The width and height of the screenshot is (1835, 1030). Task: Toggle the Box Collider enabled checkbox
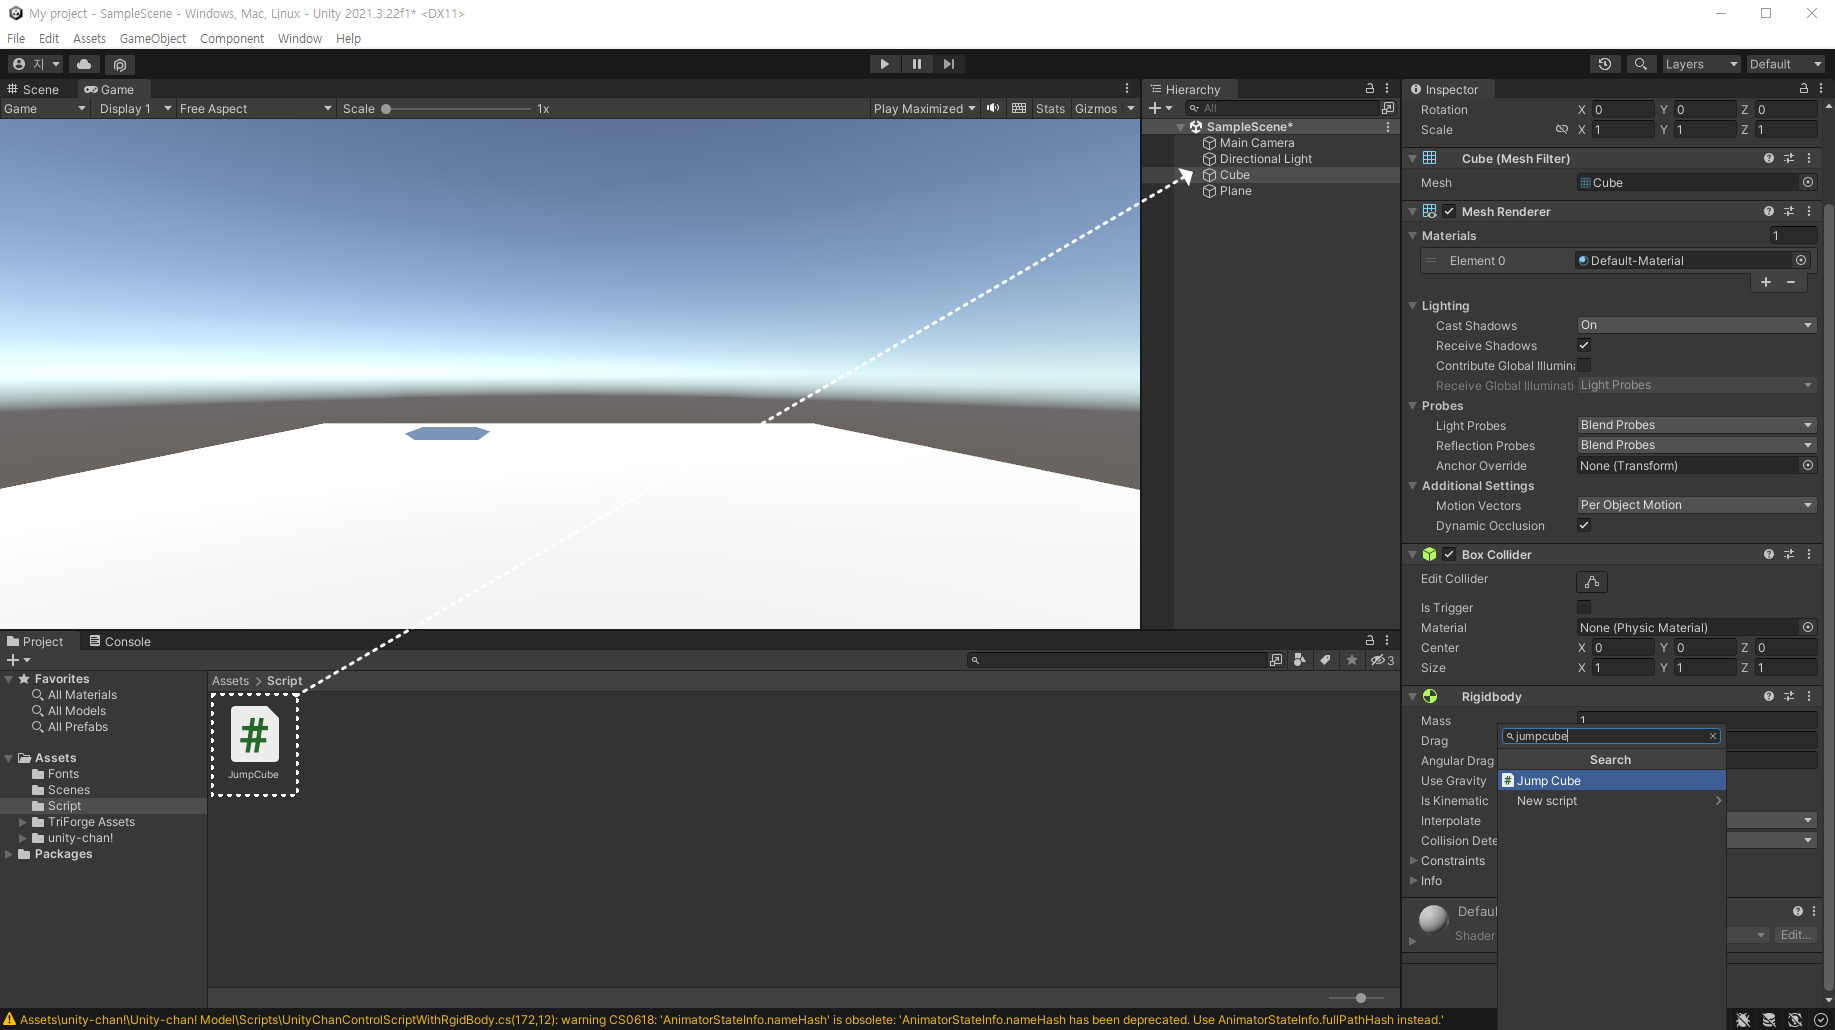pyautogui.click(x=1449, y=554)
